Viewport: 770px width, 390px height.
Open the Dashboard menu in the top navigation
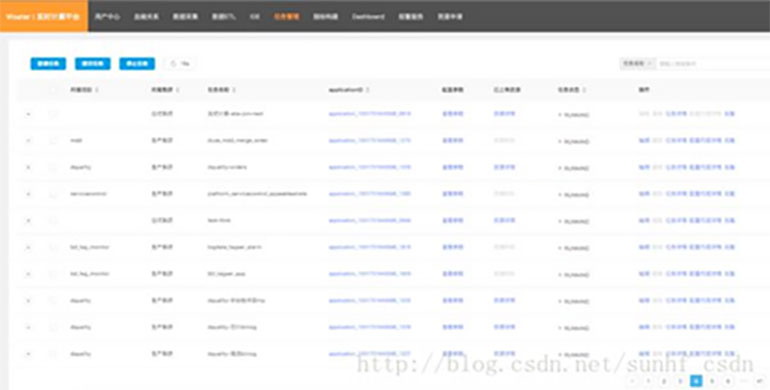click(x=368, y=16)
